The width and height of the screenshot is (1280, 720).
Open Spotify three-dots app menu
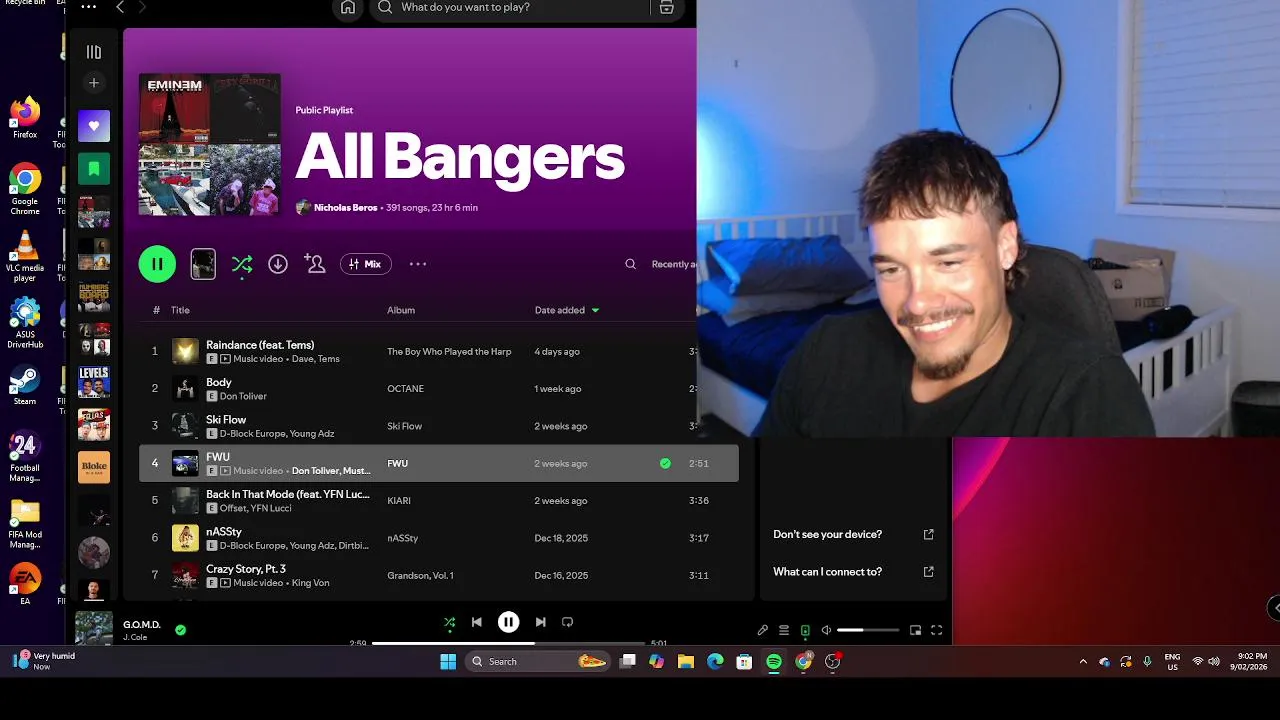pos(89,7)
